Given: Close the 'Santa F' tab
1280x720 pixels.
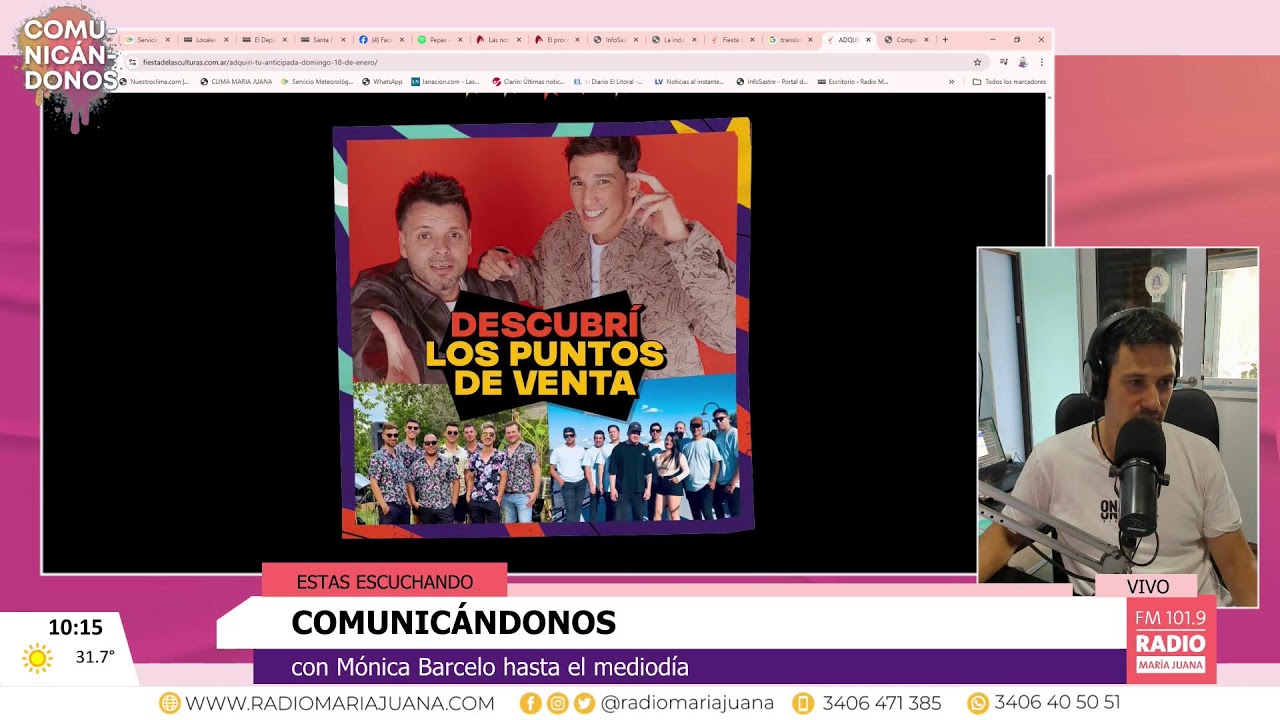Looking at the screenshot, I should pos(343,40).
